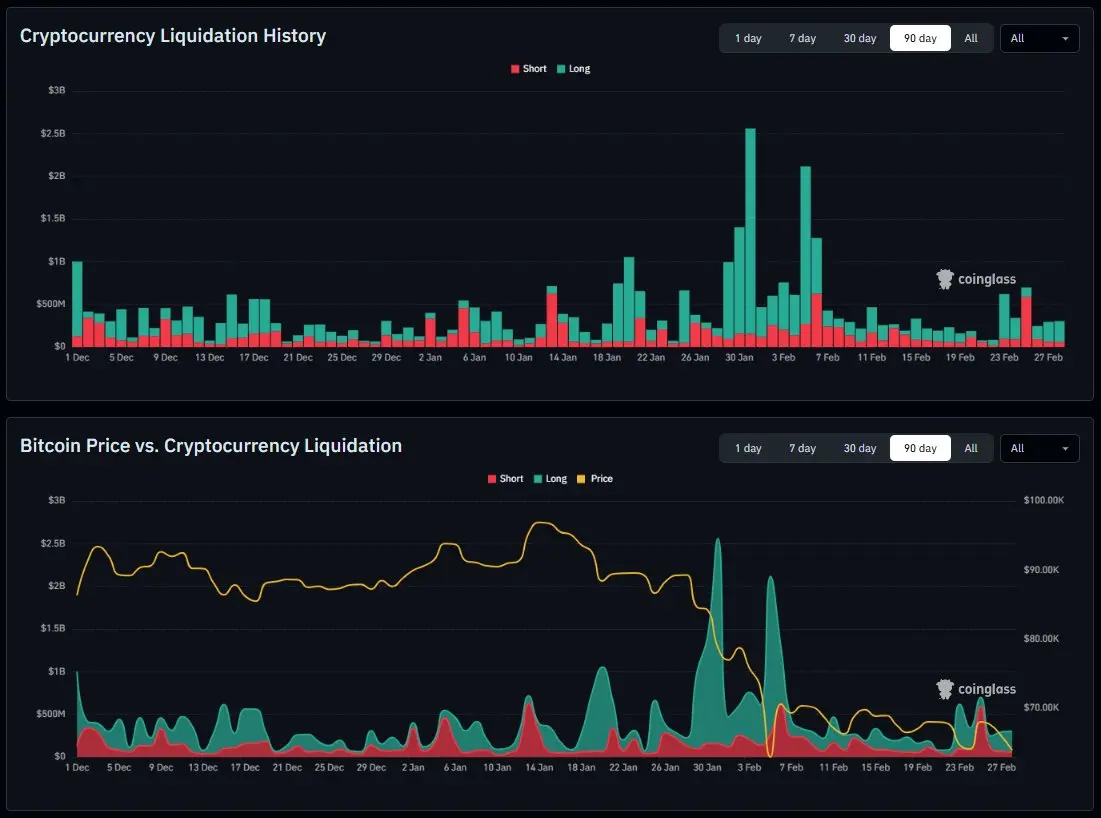Switch Liquidation History to 30 day view
Screen dimensions: 1101x818
click(859, 39)
